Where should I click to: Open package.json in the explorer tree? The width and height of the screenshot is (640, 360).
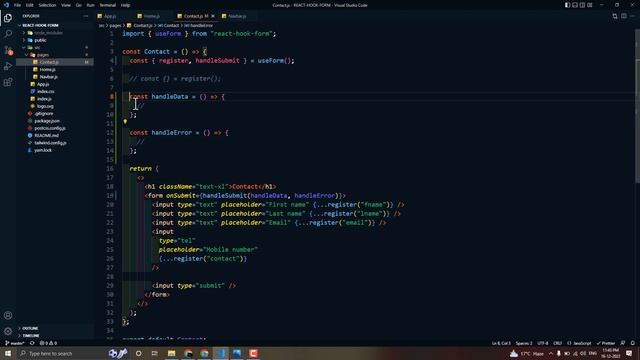pos(47,121)
